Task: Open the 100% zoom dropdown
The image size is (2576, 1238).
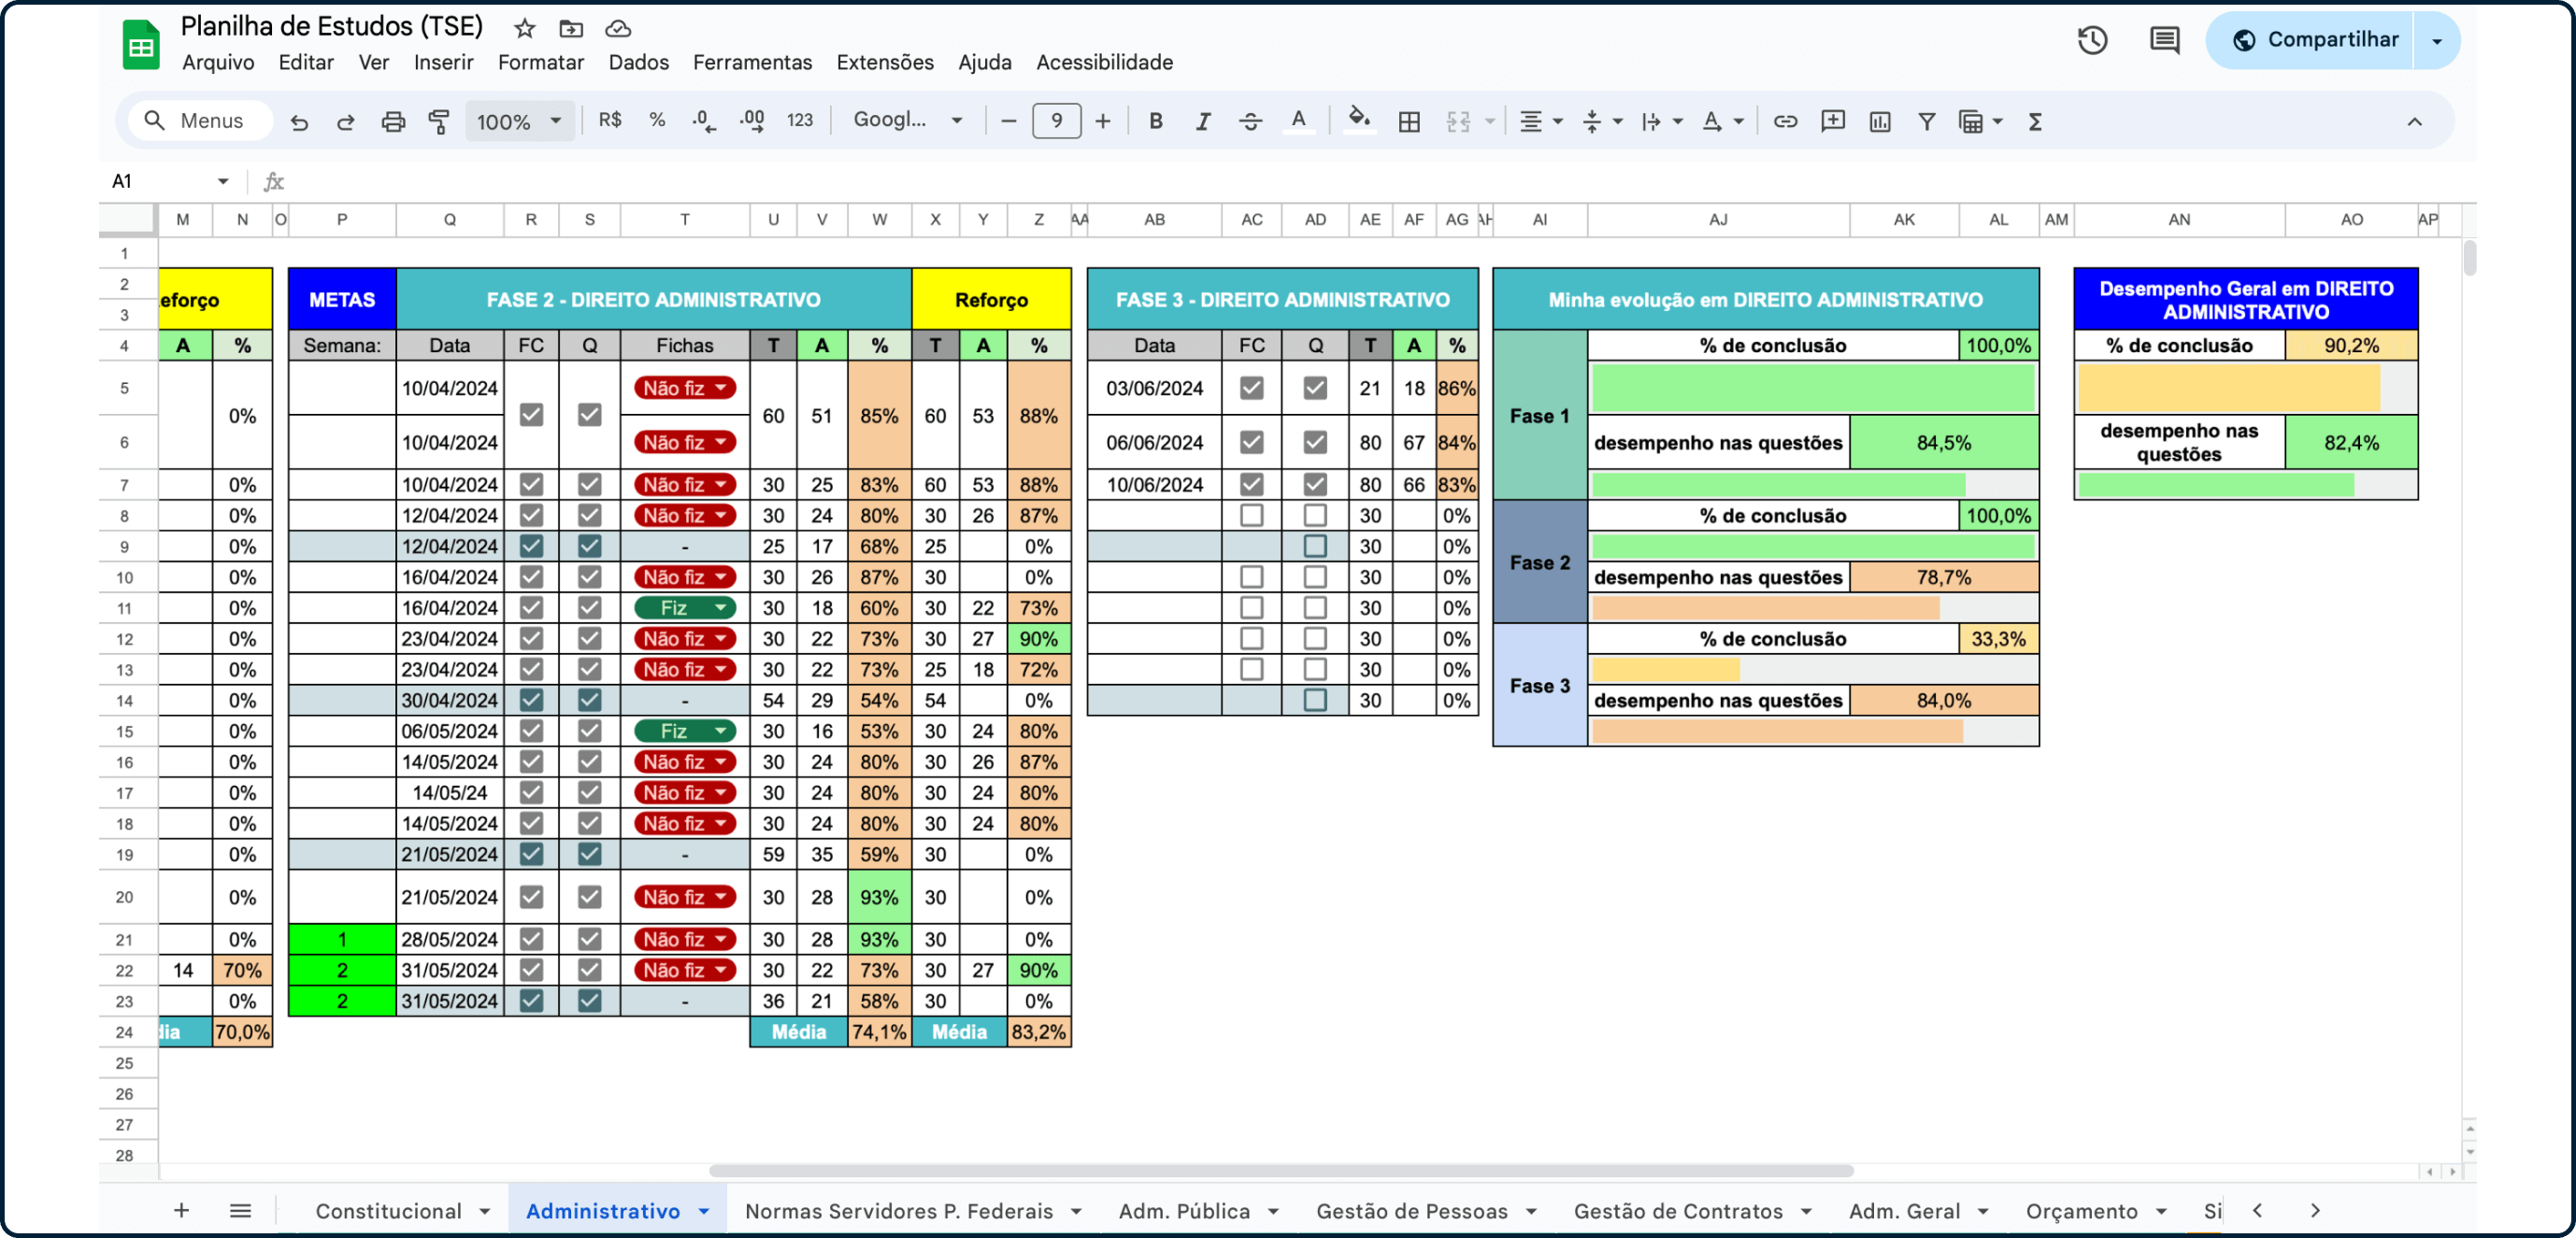Action: click(x=519, y=121)
